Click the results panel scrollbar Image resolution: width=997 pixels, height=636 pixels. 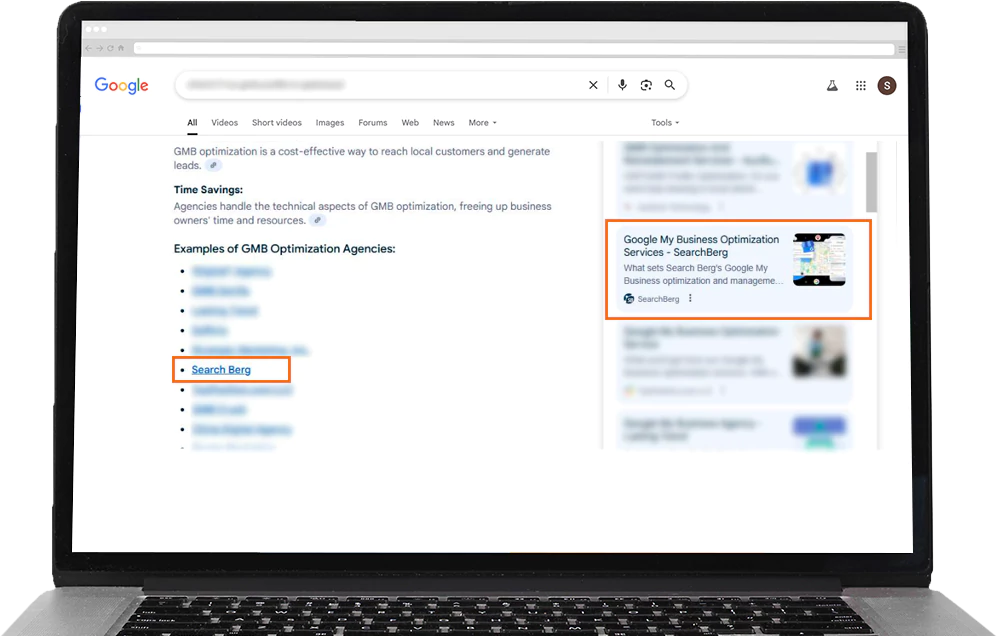tap(871, 182)
